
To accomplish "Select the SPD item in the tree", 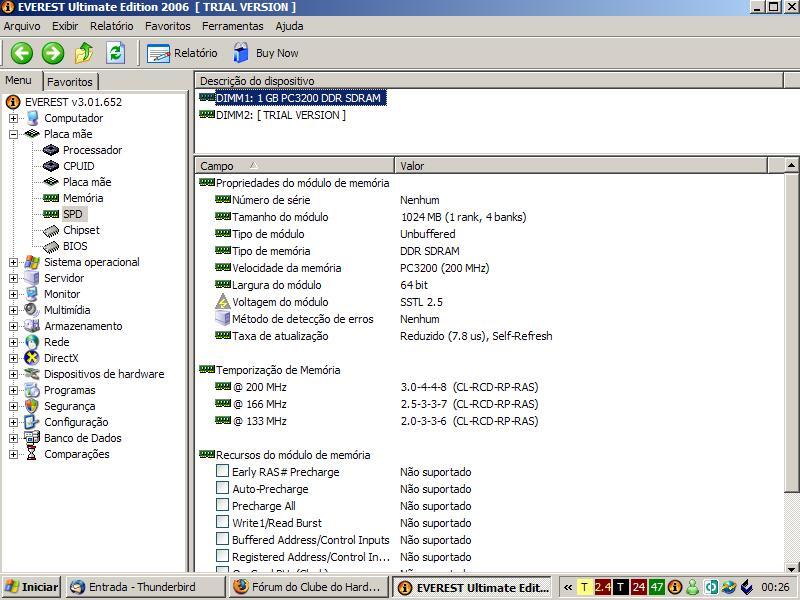I will coord(72,214).
